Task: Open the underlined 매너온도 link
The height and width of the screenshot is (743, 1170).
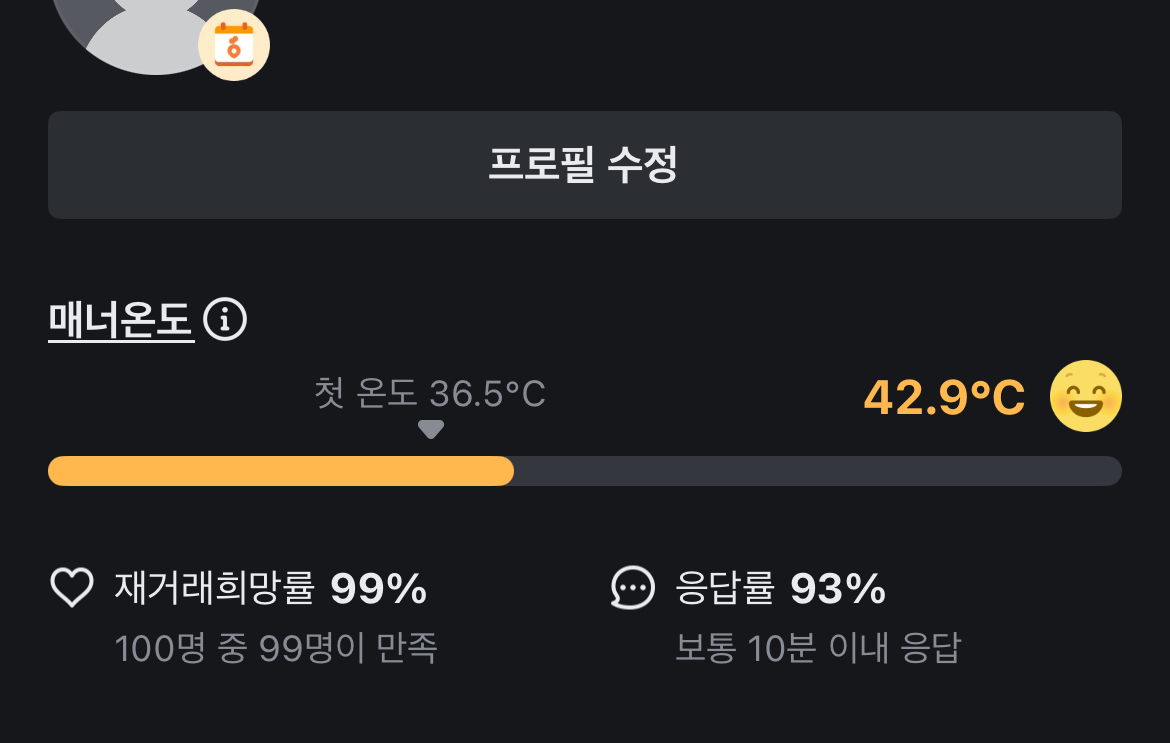Action: coord(120,321)
